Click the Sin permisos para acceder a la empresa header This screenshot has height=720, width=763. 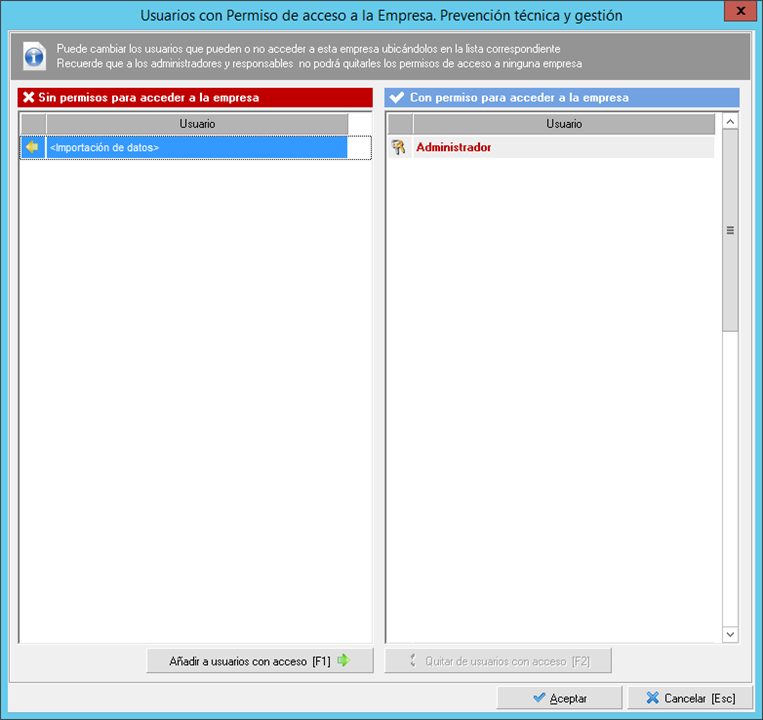[x=195, y=97]
